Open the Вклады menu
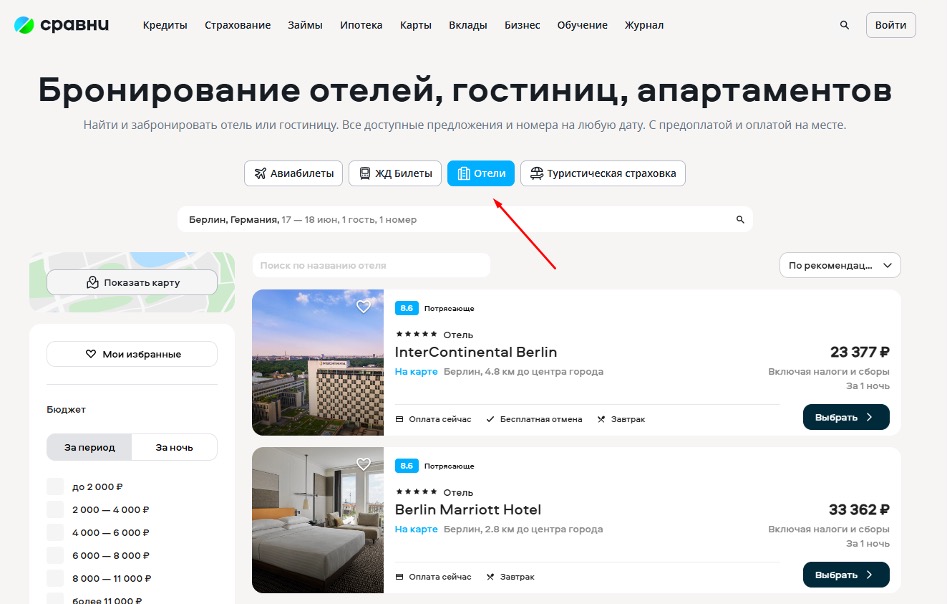This screenshot has width=948, height=604. tap(468, 25)
